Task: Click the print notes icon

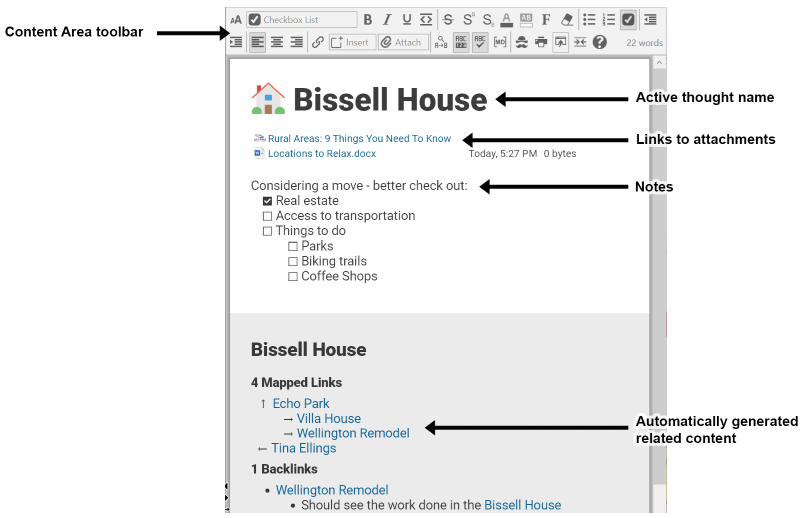Action: 541,42
